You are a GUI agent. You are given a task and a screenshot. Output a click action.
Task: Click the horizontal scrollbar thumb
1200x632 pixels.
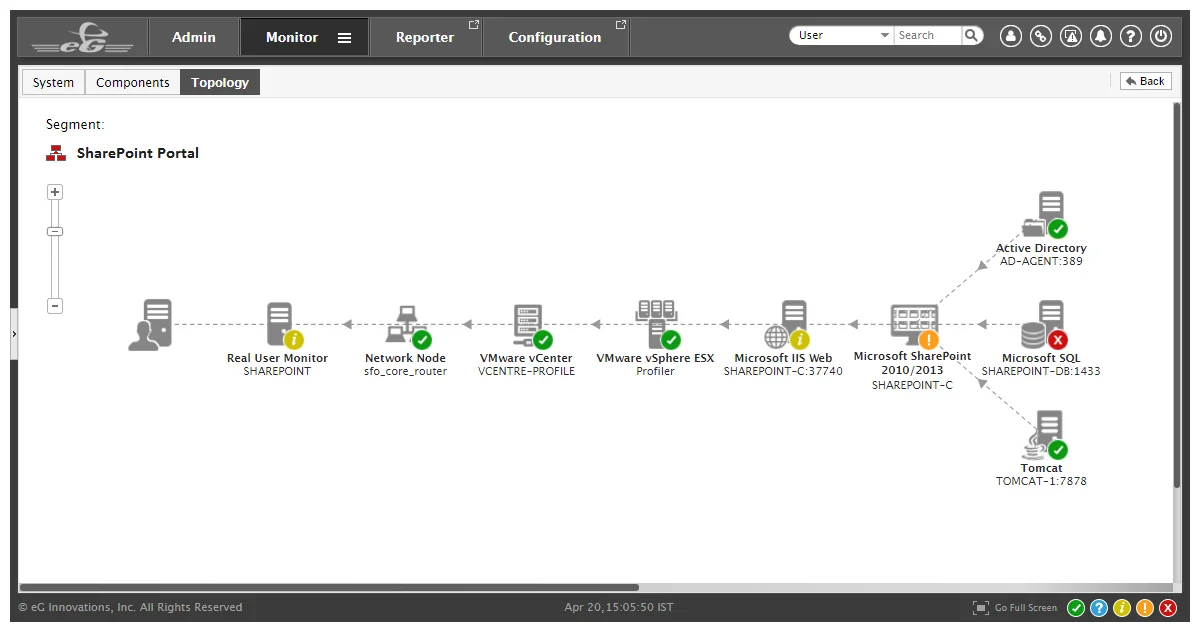click(x=329, y=588)
